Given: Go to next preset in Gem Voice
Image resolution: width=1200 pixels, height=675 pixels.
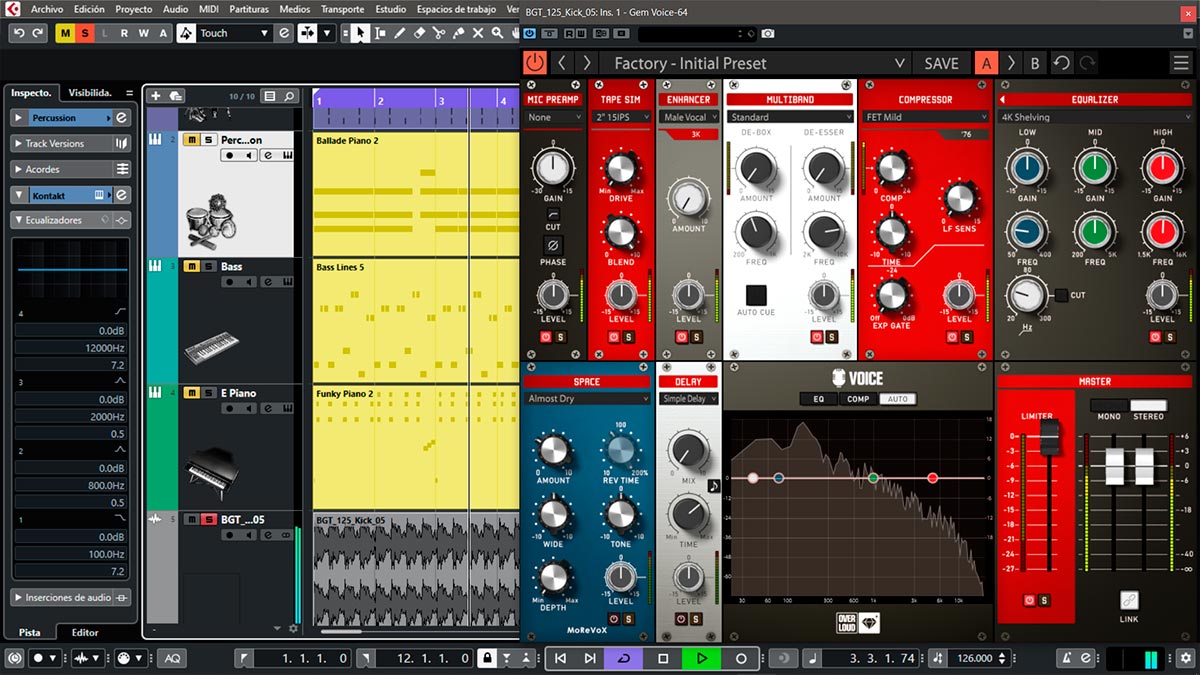Looking at the screenshot, I should click(x=587, y=63).
